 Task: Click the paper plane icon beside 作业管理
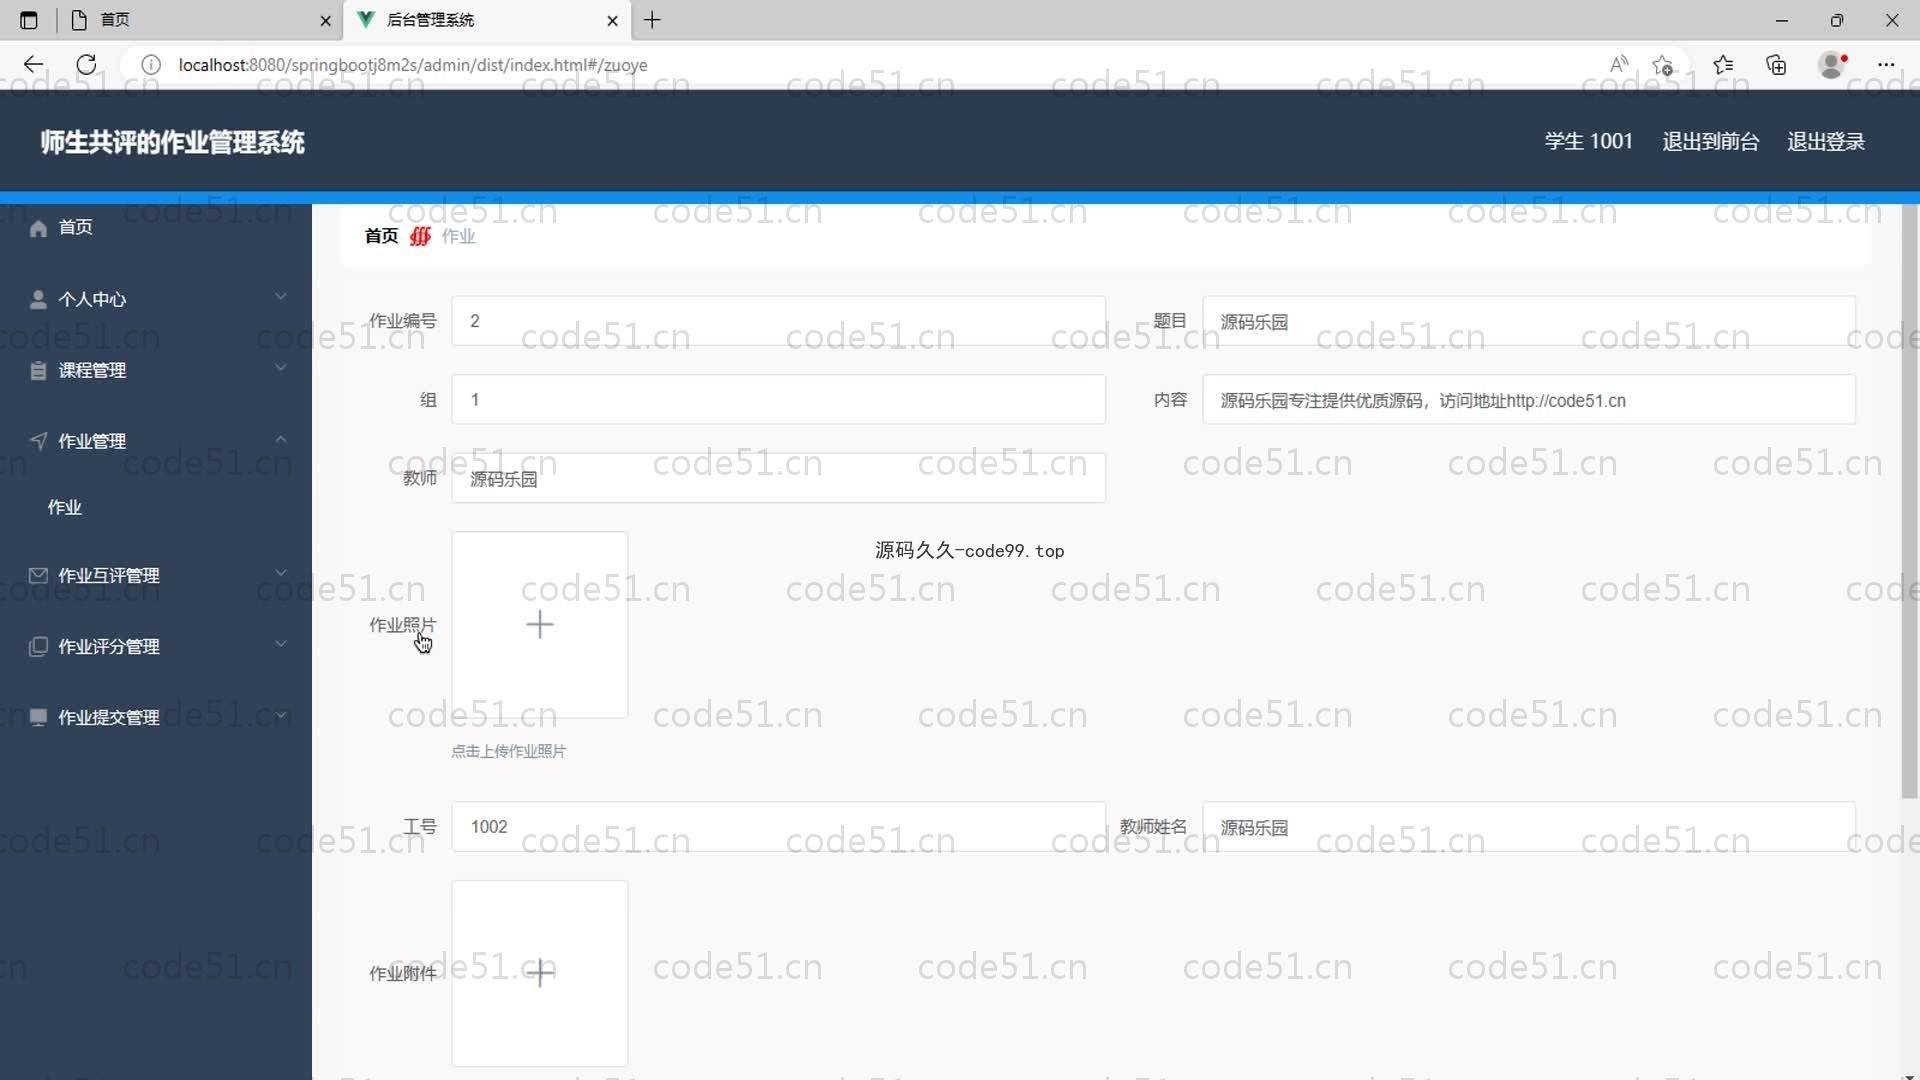click(38, 441)
